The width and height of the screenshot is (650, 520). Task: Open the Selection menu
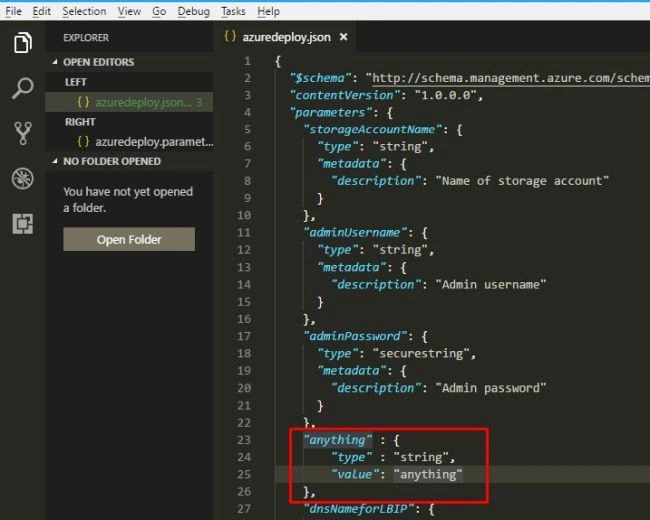pos(84,11)
